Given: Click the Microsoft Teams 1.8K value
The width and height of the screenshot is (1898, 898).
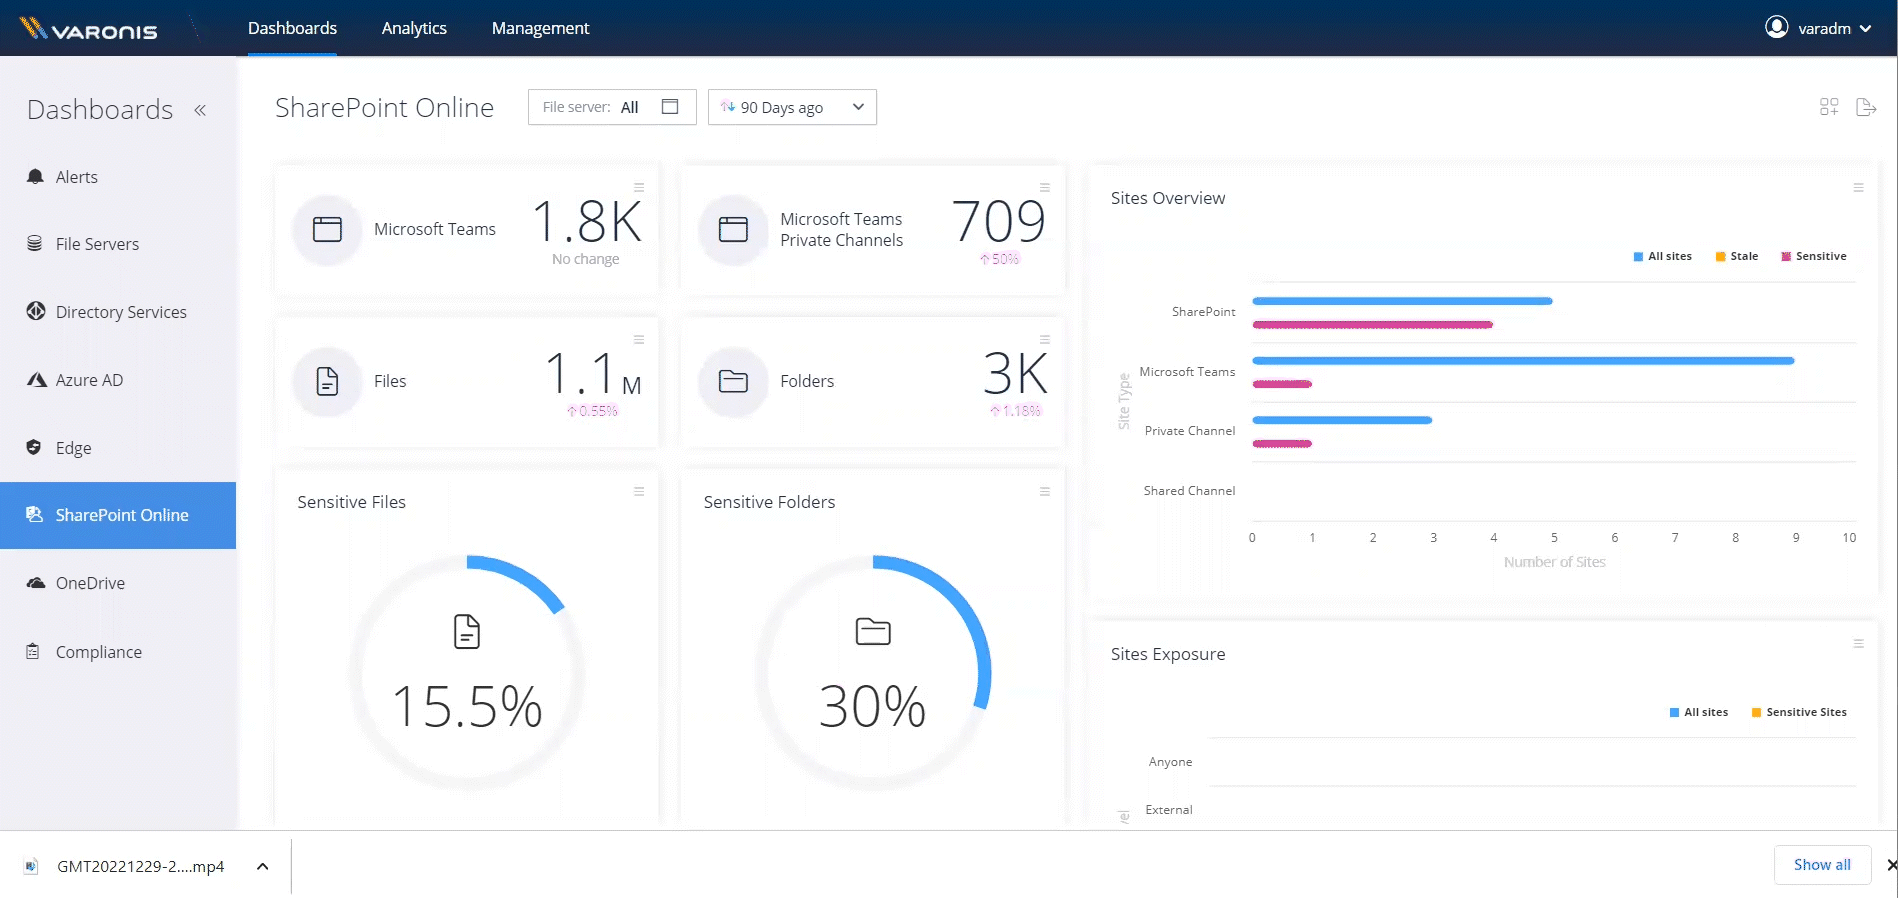Looking at the screenshot, I should click(587, 221).
